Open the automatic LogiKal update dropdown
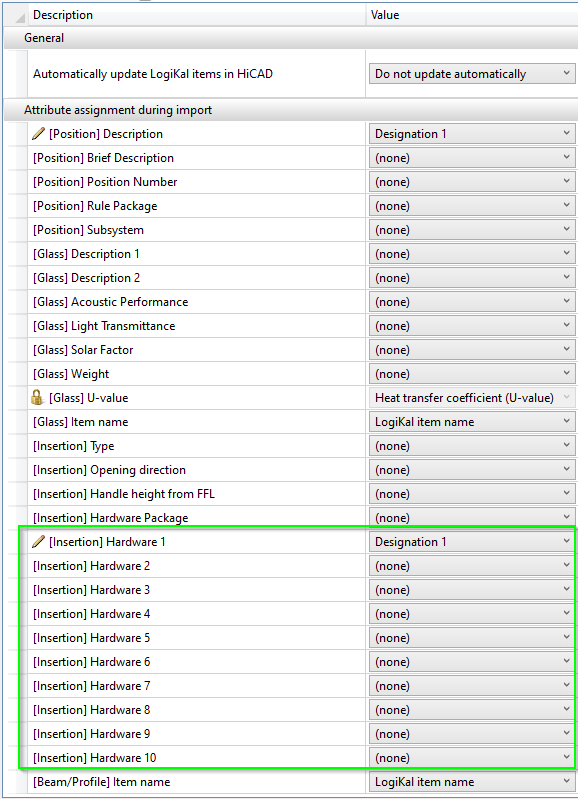 click(x=472, y=74)
